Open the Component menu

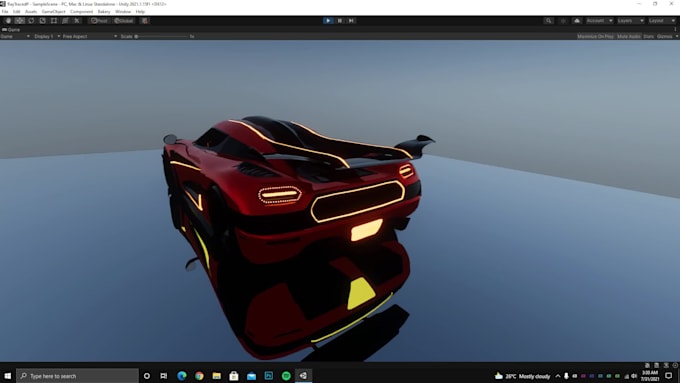click(82, 11)
